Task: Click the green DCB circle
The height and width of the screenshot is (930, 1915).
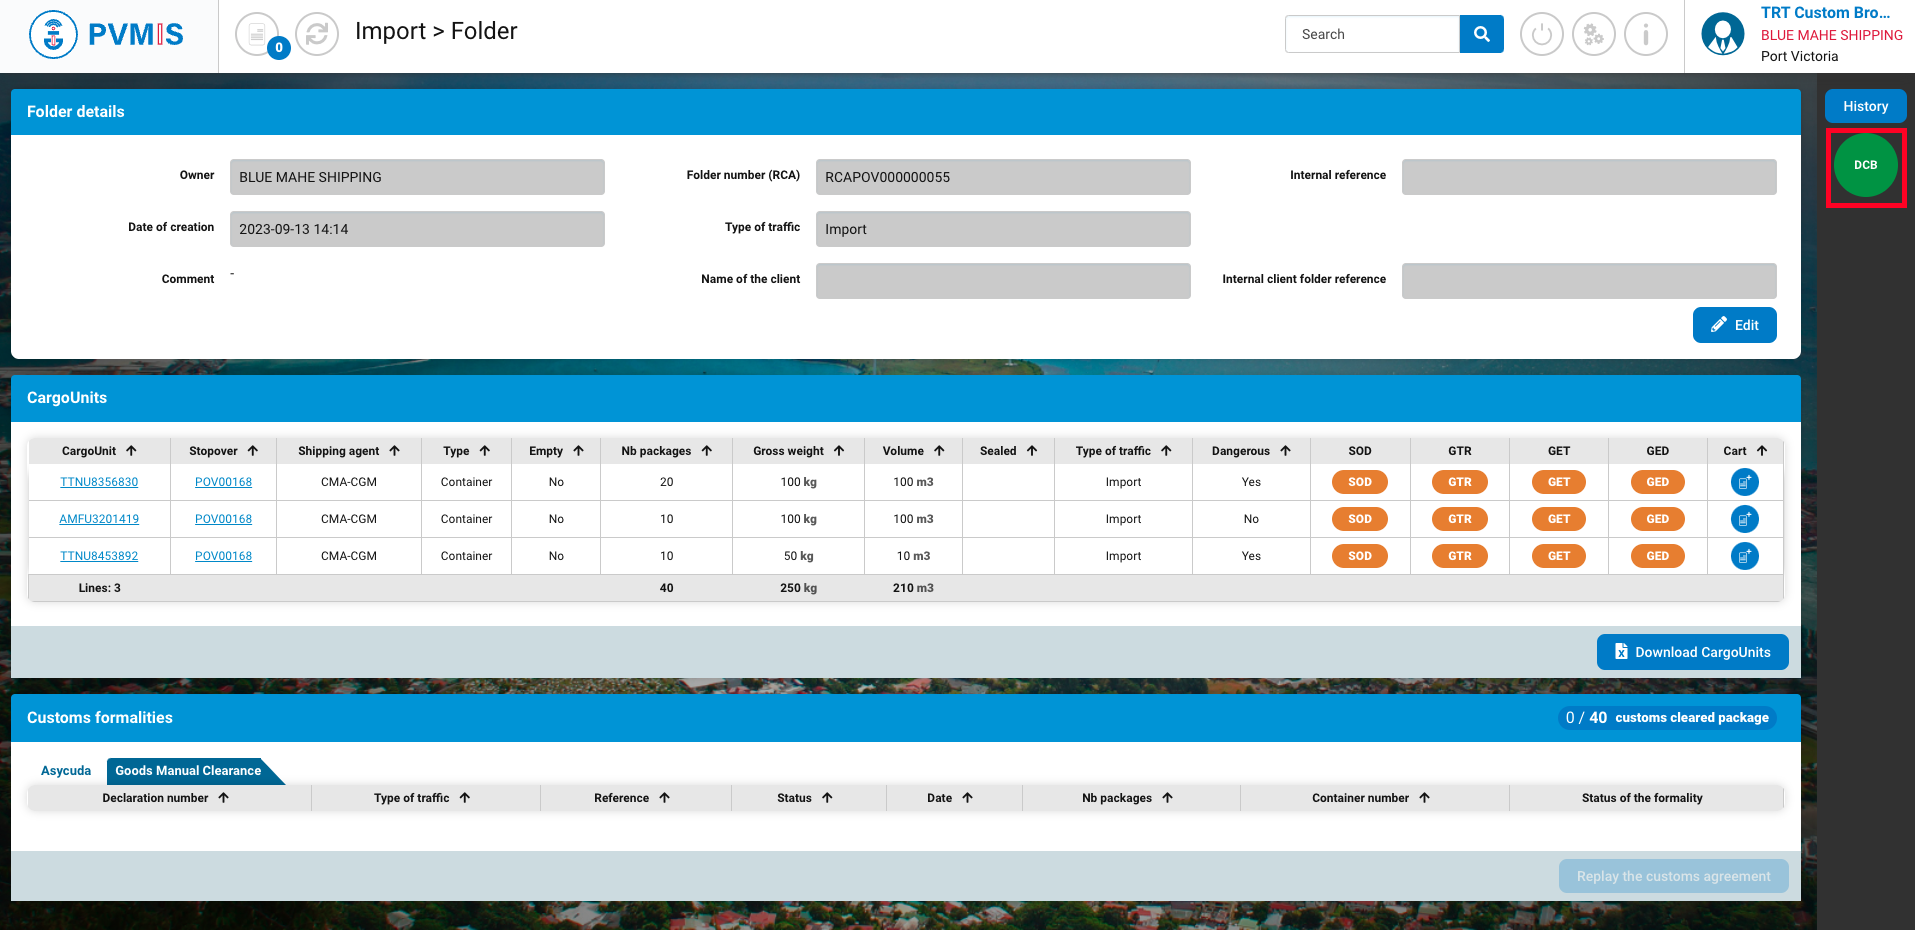Action: (1865, 166)
